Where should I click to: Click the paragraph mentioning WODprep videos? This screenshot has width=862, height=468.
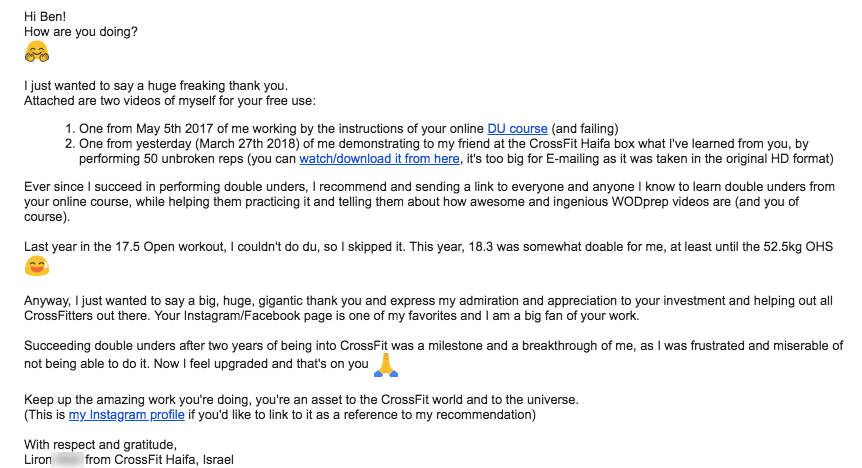pyautogui.click(x=429, y=202)
